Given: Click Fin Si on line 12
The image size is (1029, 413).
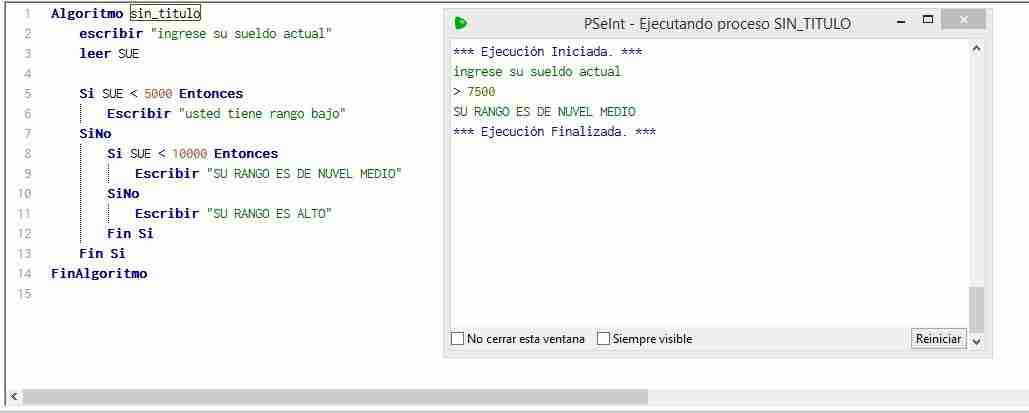Looking at the screenshot, I should (131, 234).
